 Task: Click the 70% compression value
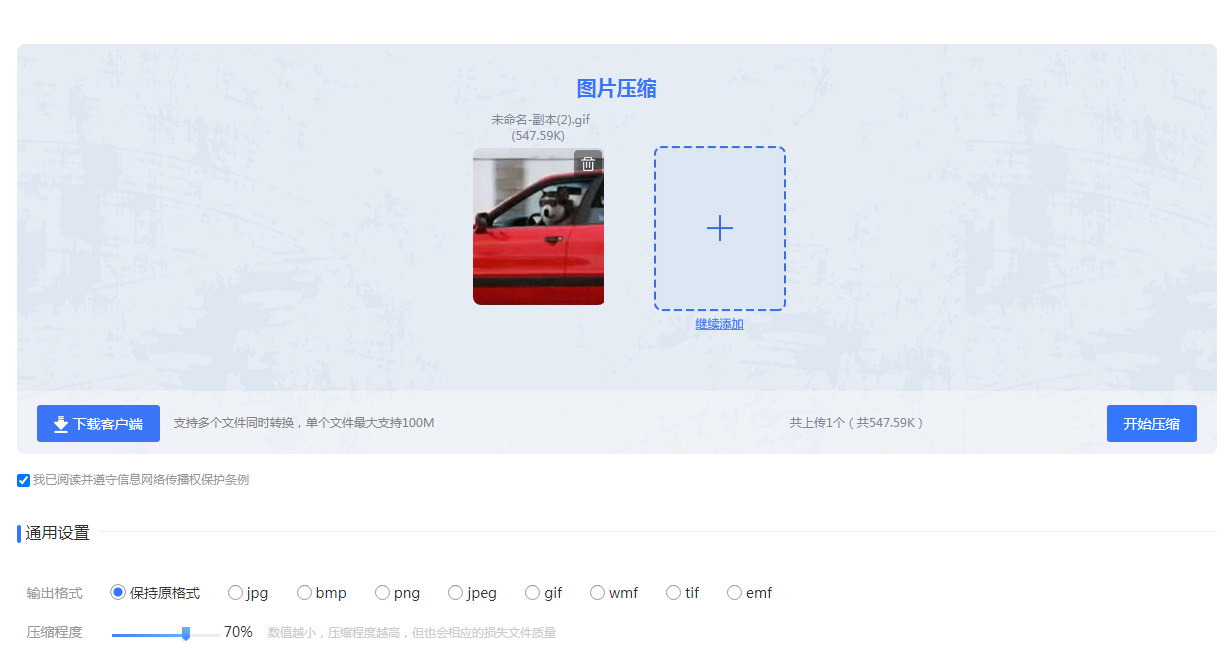(x=238, y=632)
